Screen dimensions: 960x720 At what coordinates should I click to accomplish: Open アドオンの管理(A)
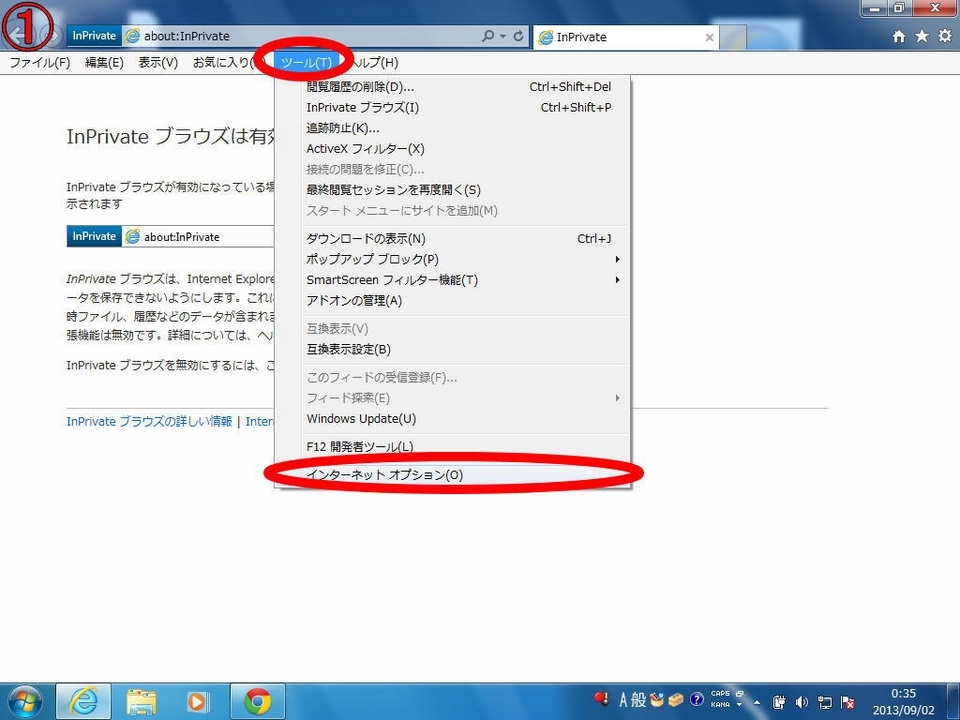coord(452,301)
